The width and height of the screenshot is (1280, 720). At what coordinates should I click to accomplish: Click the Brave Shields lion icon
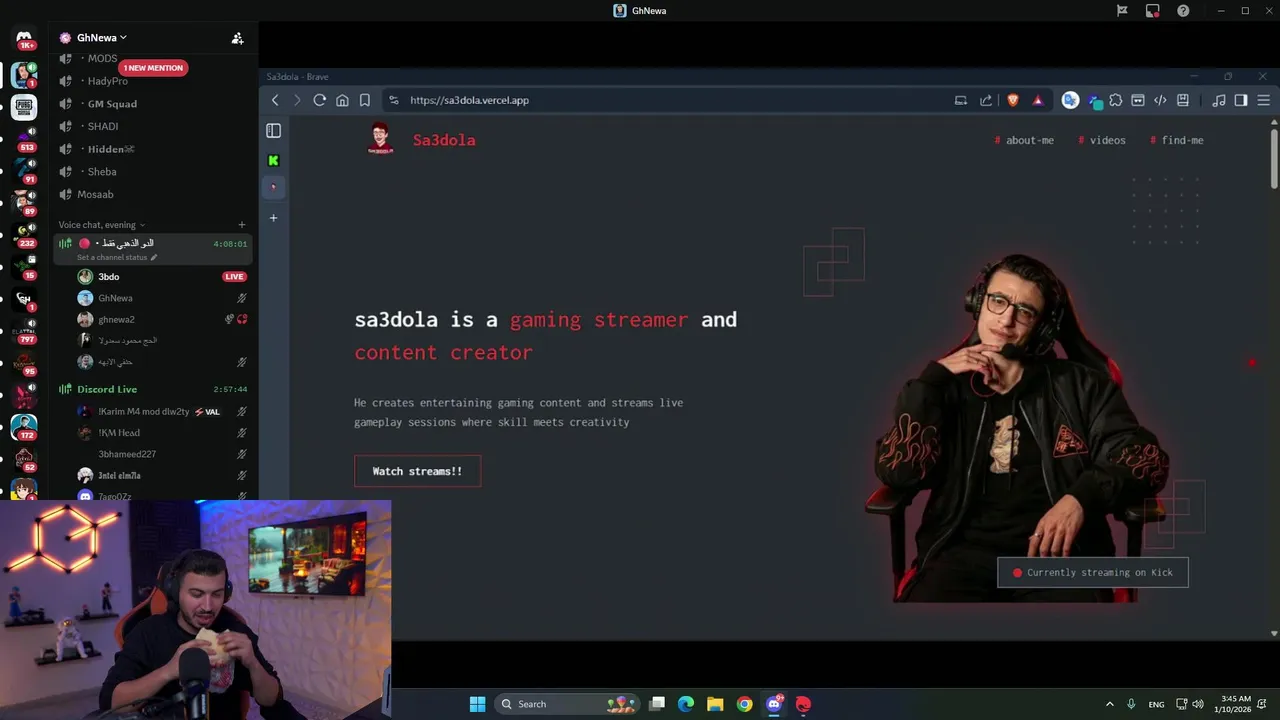[1012, 100]
